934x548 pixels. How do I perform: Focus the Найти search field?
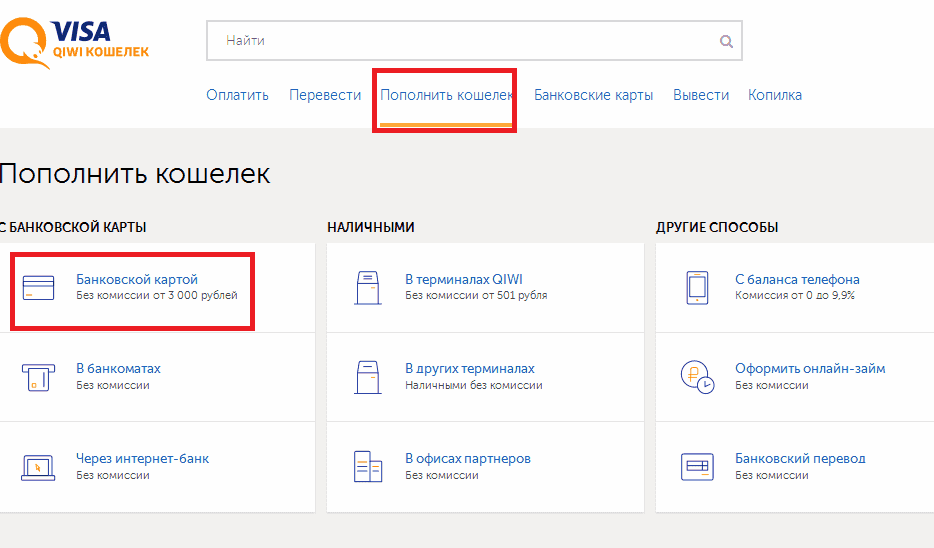(x=460, y=41)
